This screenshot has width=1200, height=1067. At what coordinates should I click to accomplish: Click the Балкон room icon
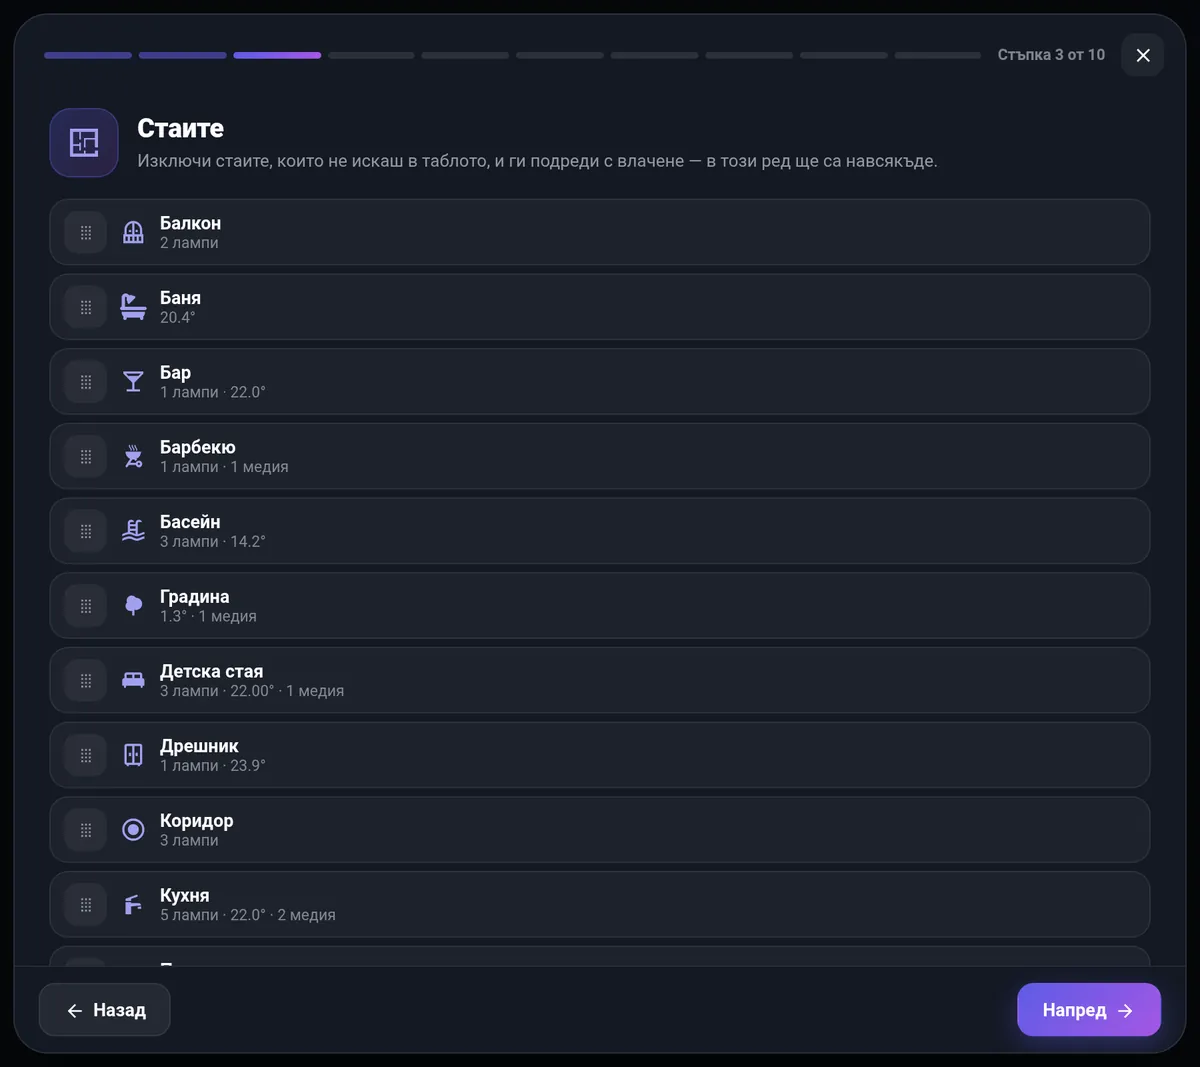(133, 233)
